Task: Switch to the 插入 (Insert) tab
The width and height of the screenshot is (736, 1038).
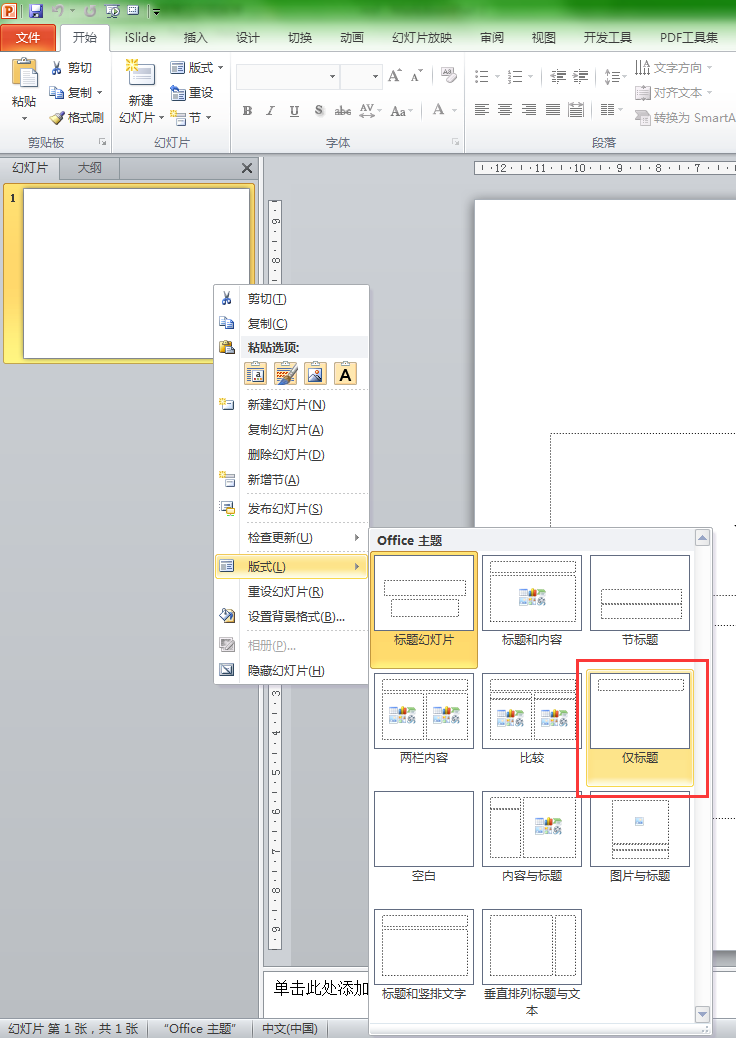Action: [195, 38]
